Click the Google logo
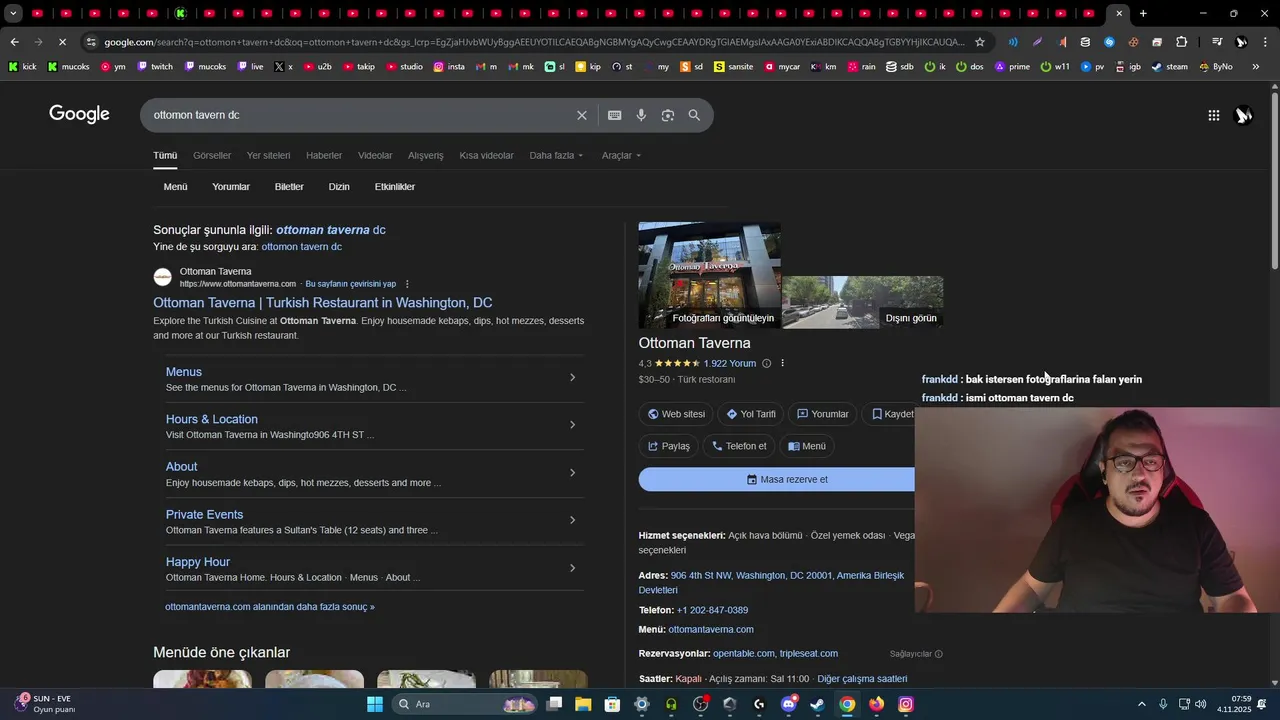The image size is (1280, 720). tap(79, 114)
